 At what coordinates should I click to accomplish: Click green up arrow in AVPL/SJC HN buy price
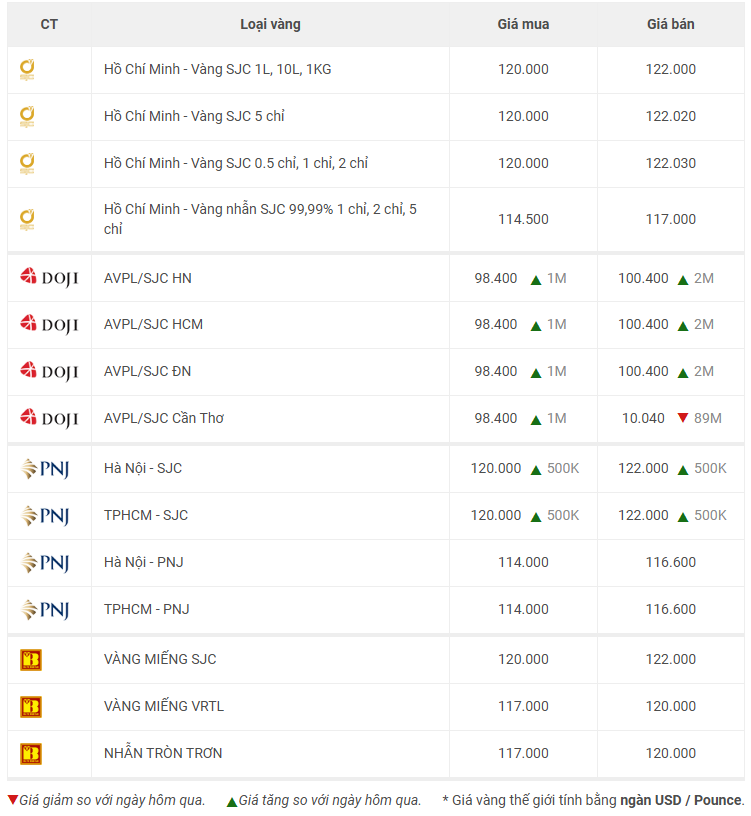coord(536,280)
